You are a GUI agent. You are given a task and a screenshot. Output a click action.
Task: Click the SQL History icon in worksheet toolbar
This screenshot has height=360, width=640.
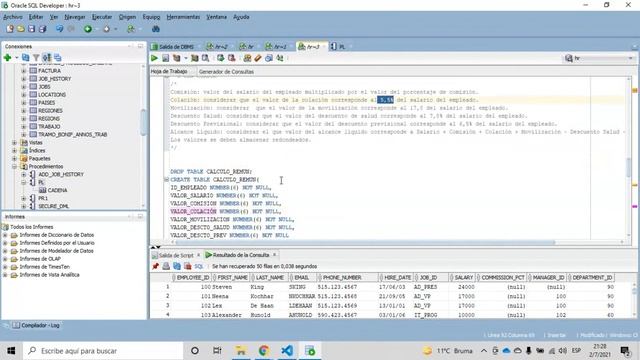coord(269,58)
